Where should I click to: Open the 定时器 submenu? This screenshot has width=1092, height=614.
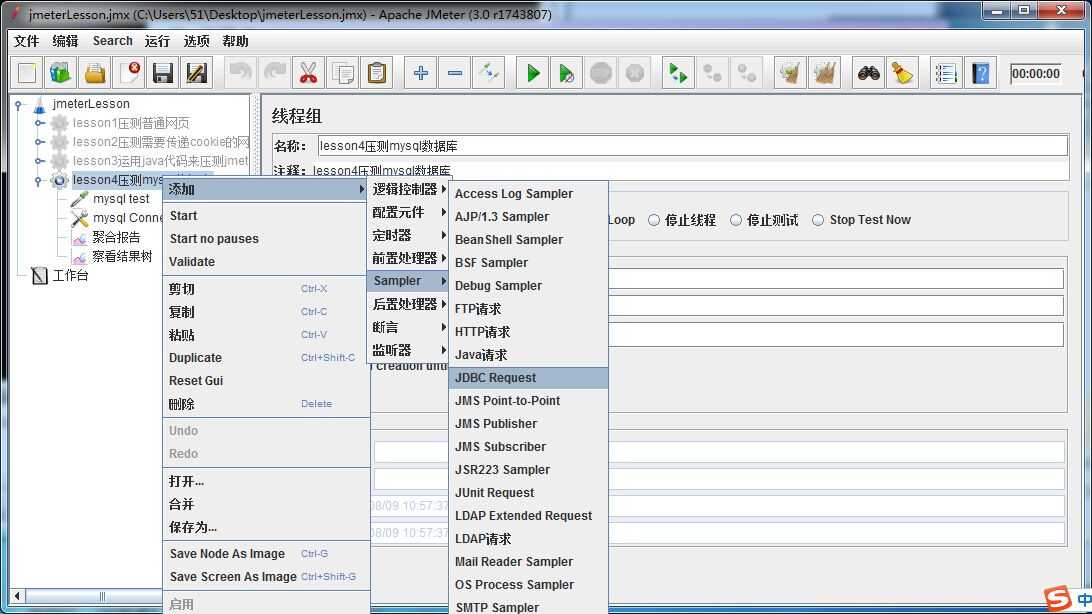(x=408, y=235)
